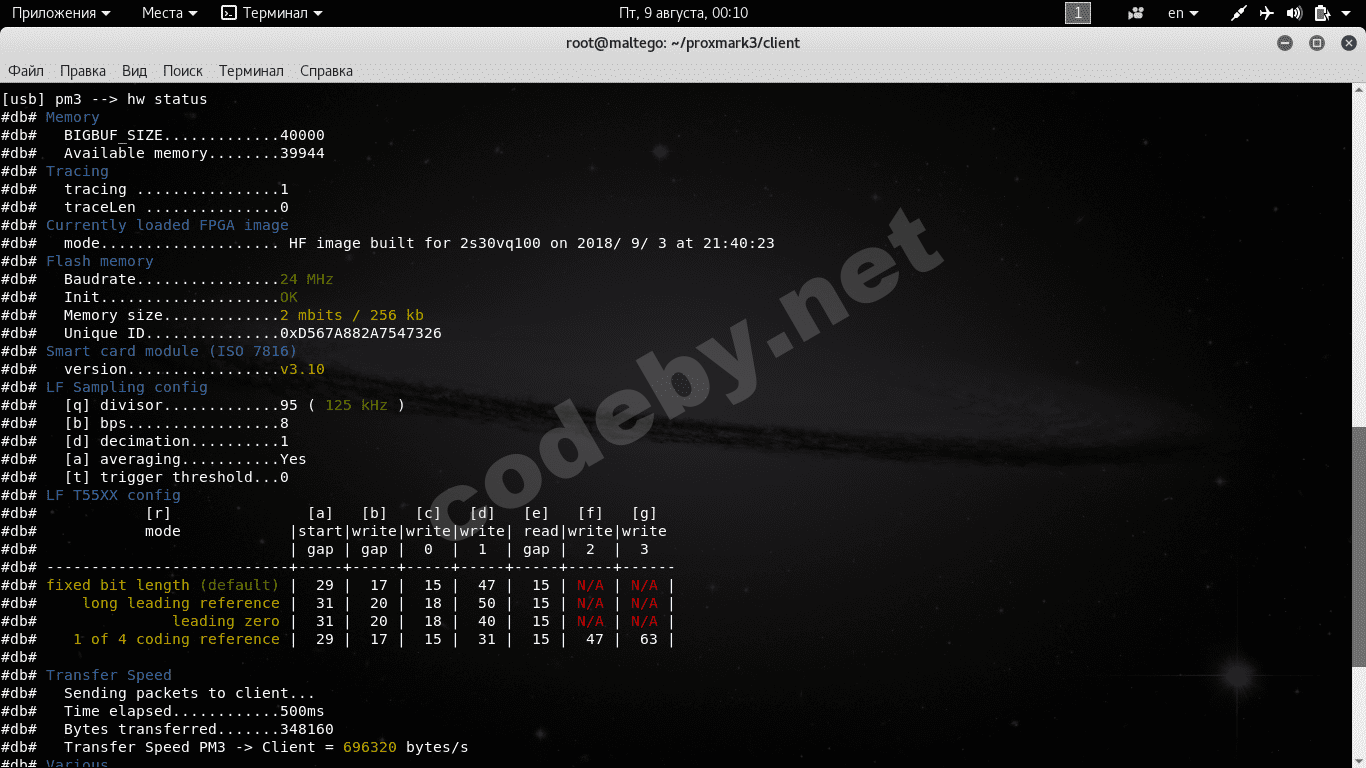Click the clock showing Пт, 9 августа, 00:10
Image resolution: width=1366 pixels, height=768 pixels.
click(683, 13)
